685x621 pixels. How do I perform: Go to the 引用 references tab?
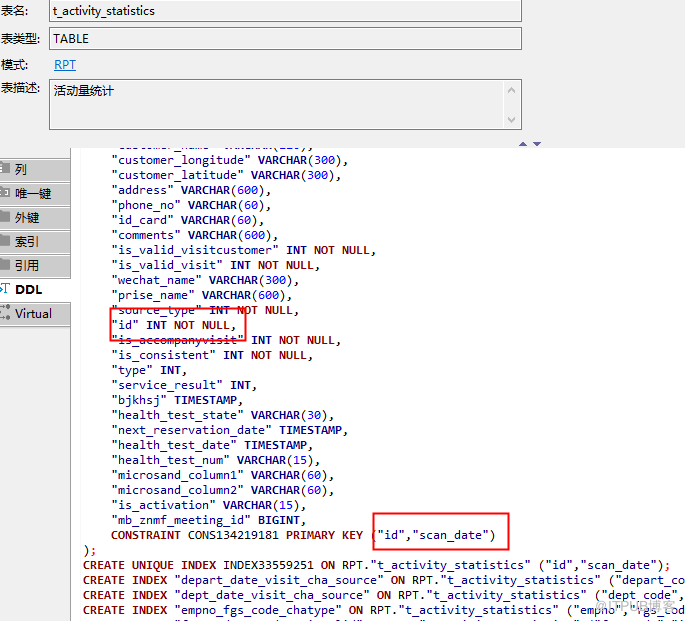click(x=27, y=266)
